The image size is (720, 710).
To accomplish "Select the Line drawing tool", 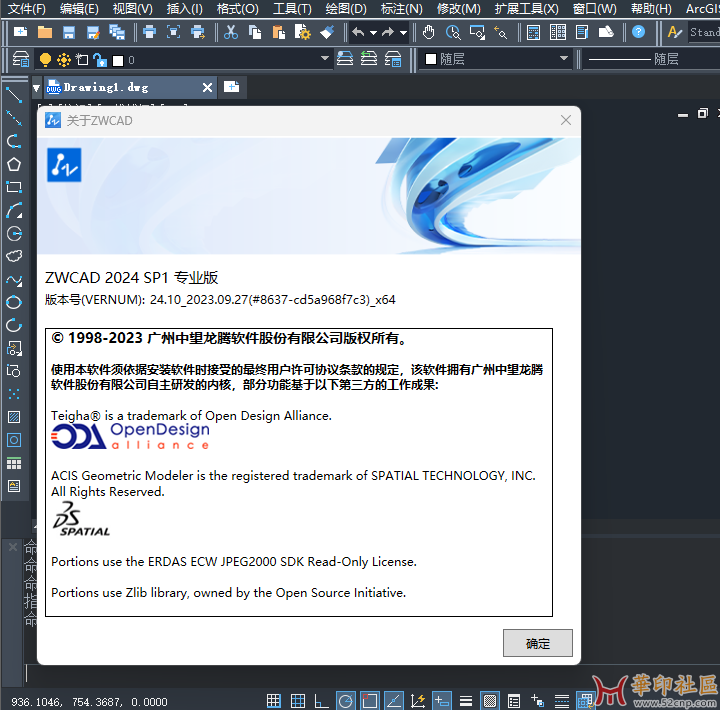I will pyautogui.click(x=14, y=96).
